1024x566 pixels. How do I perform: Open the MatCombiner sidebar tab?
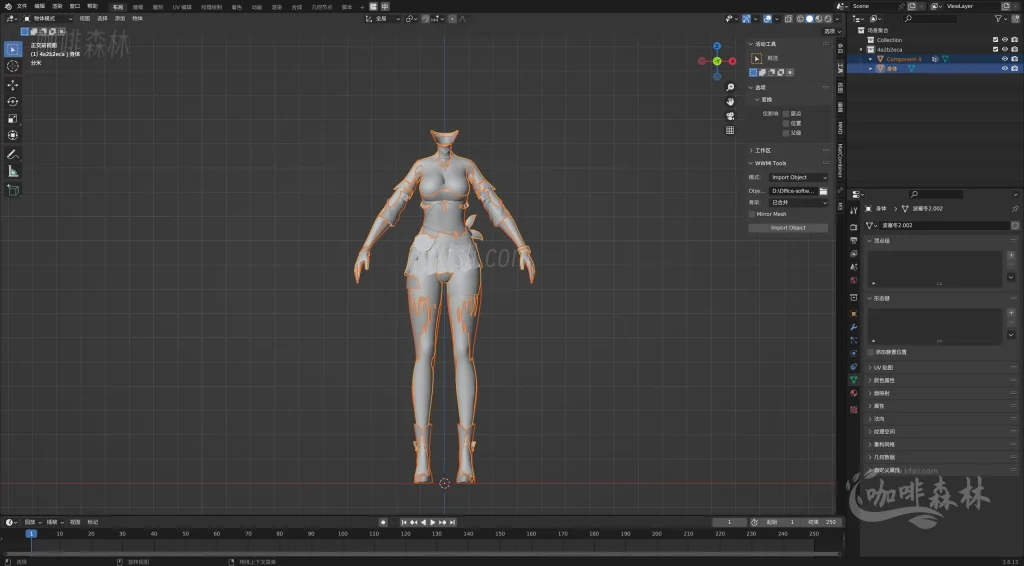click(840, 161)
